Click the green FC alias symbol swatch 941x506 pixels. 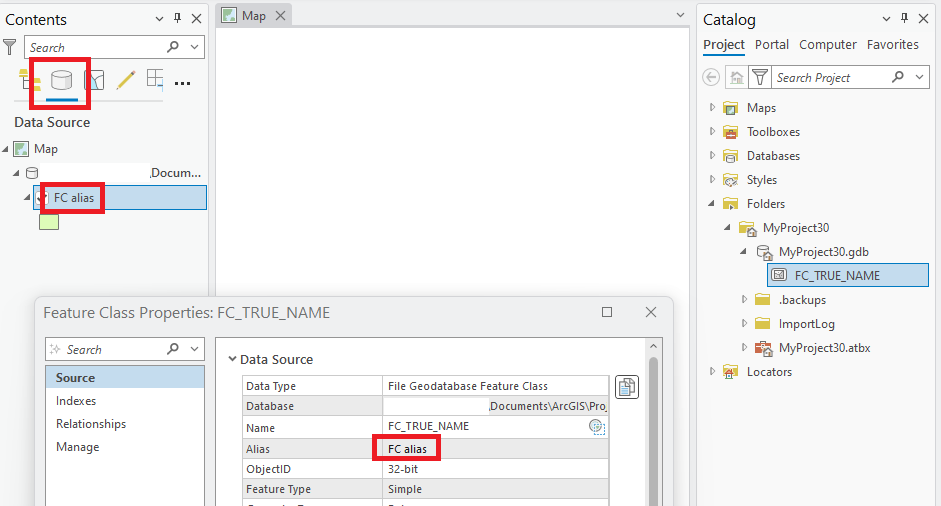click(x=49, y=222)
